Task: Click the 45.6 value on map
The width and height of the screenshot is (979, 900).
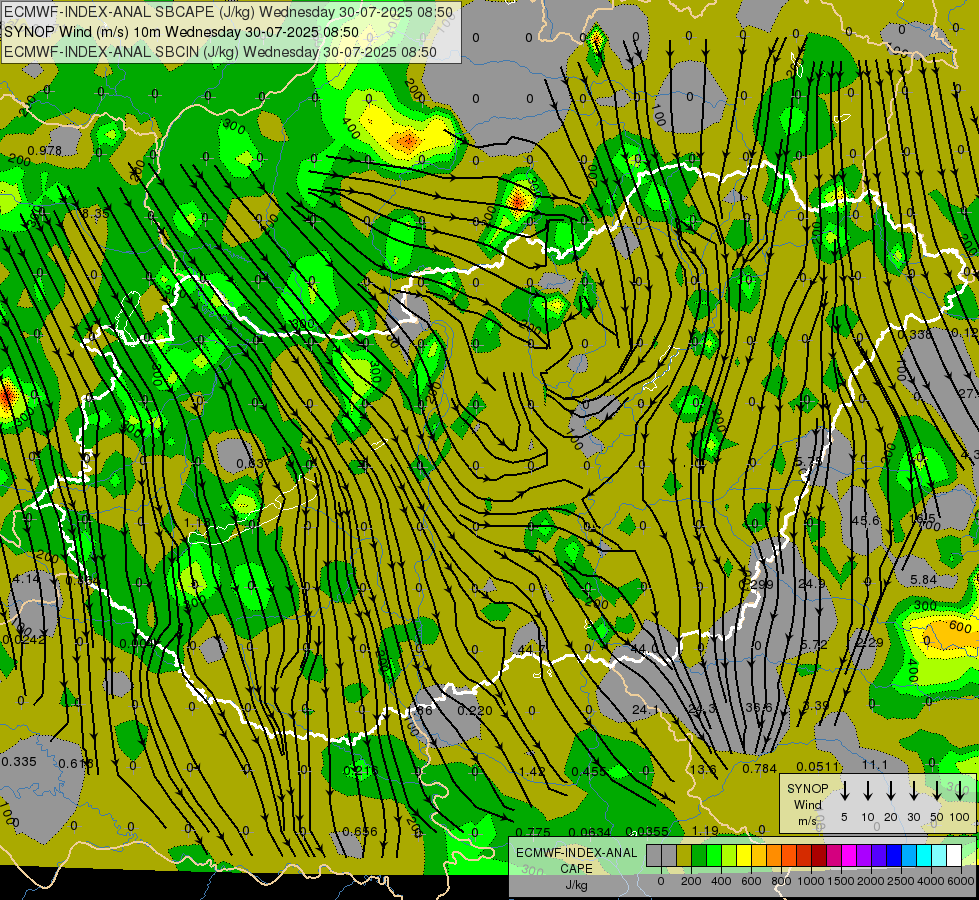Action: [x=865, y=520]
